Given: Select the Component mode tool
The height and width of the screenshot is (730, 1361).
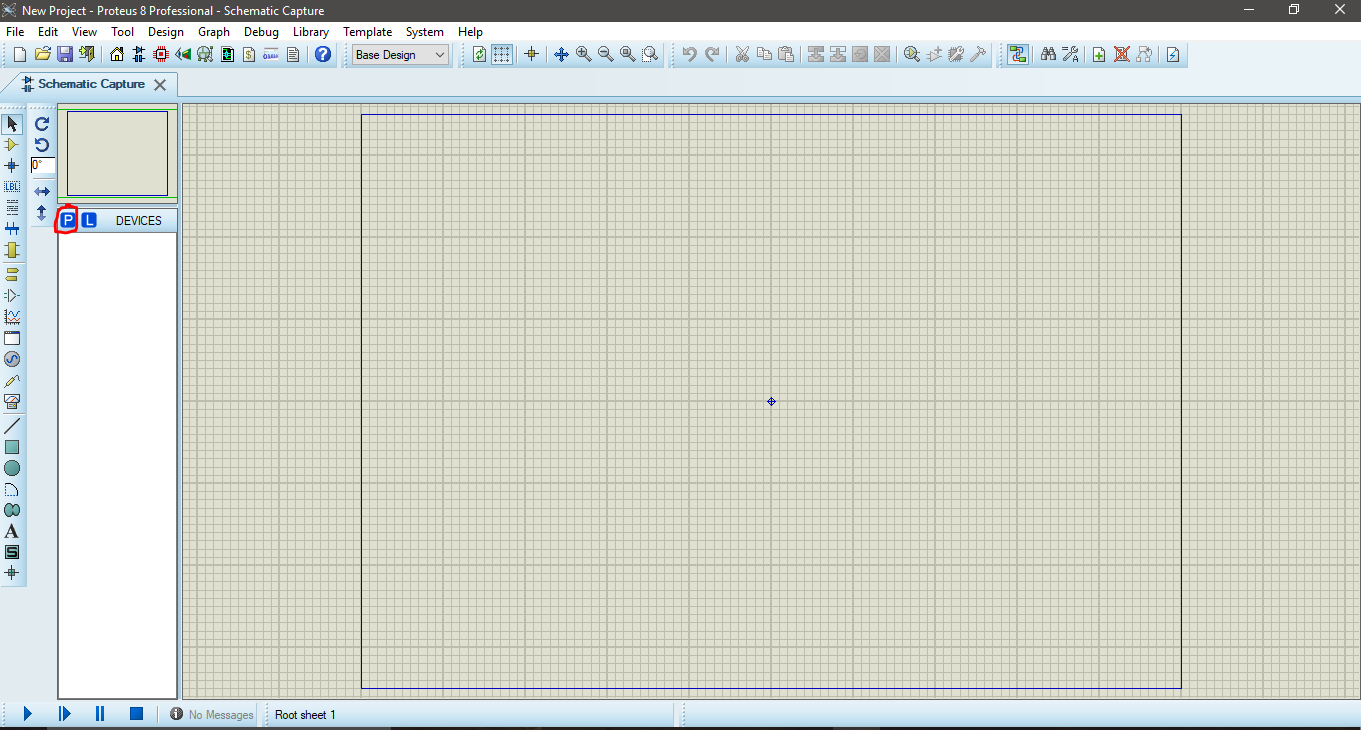Looking at the screenshot, I should coord(12,145).
